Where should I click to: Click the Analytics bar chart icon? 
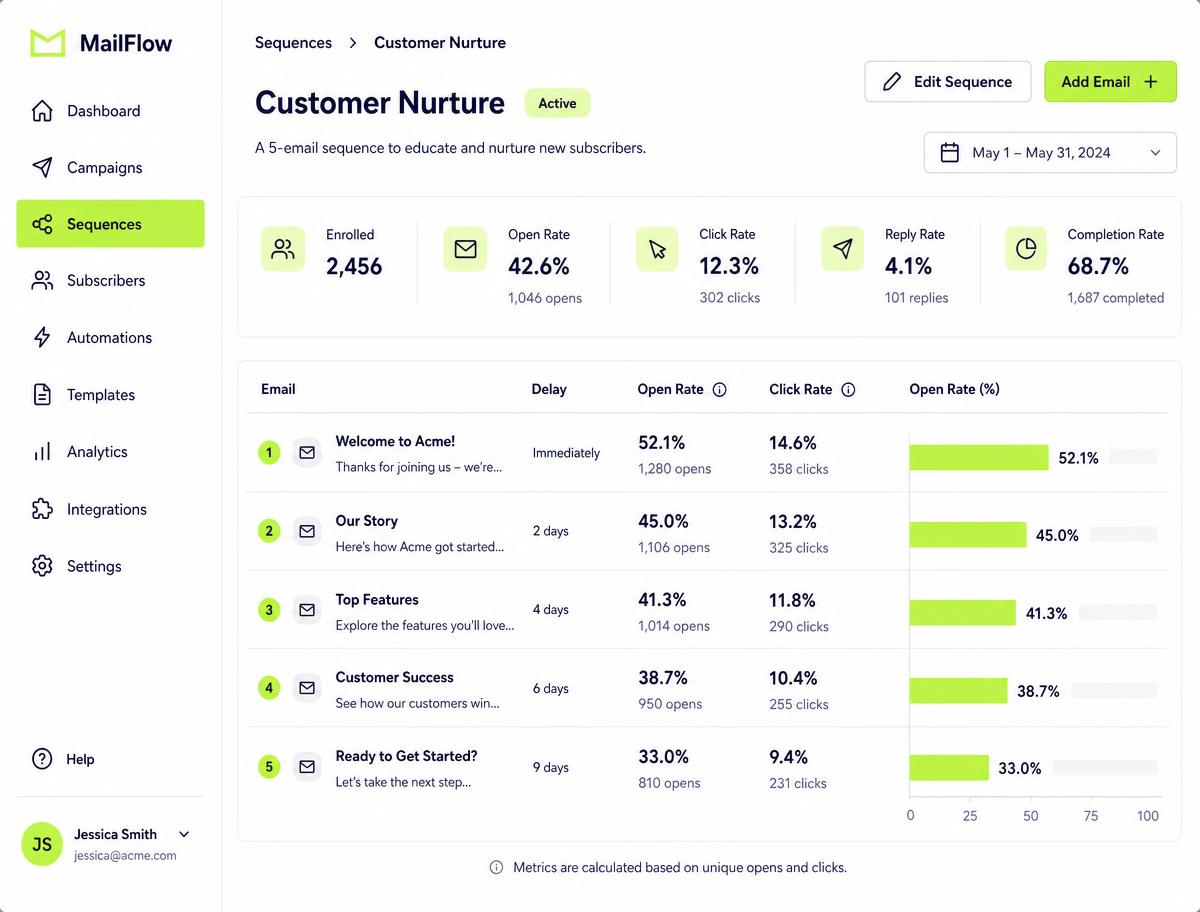pyautogui.click(x=42, y=452)
